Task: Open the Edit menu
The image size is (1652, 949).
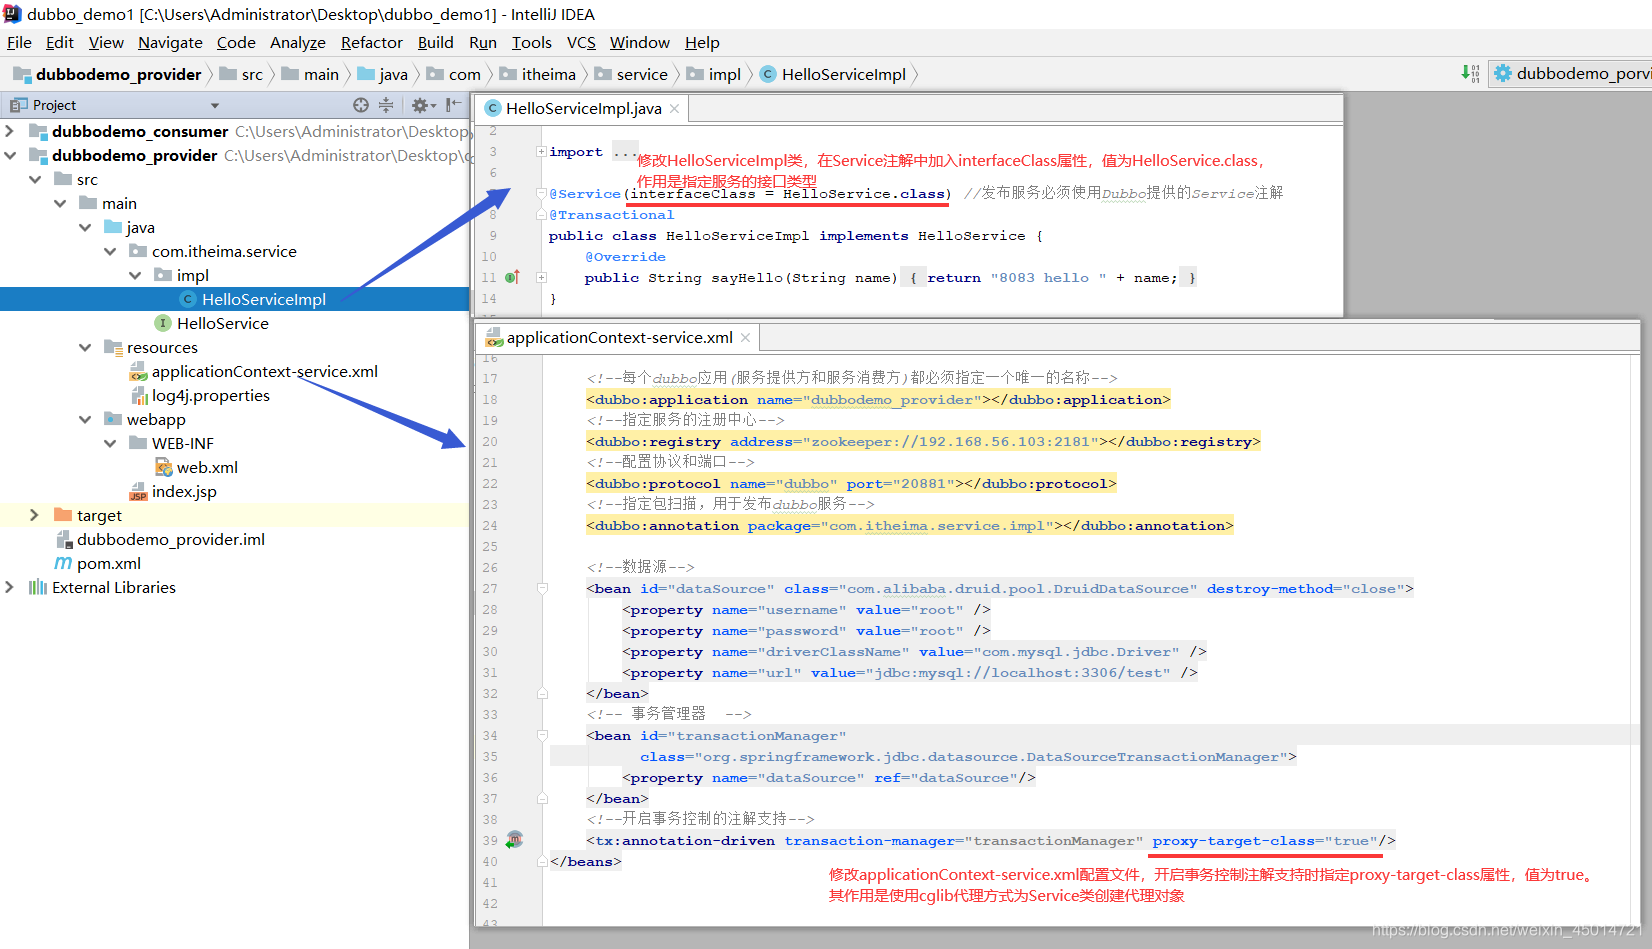Action: click(x=60, y=42)
